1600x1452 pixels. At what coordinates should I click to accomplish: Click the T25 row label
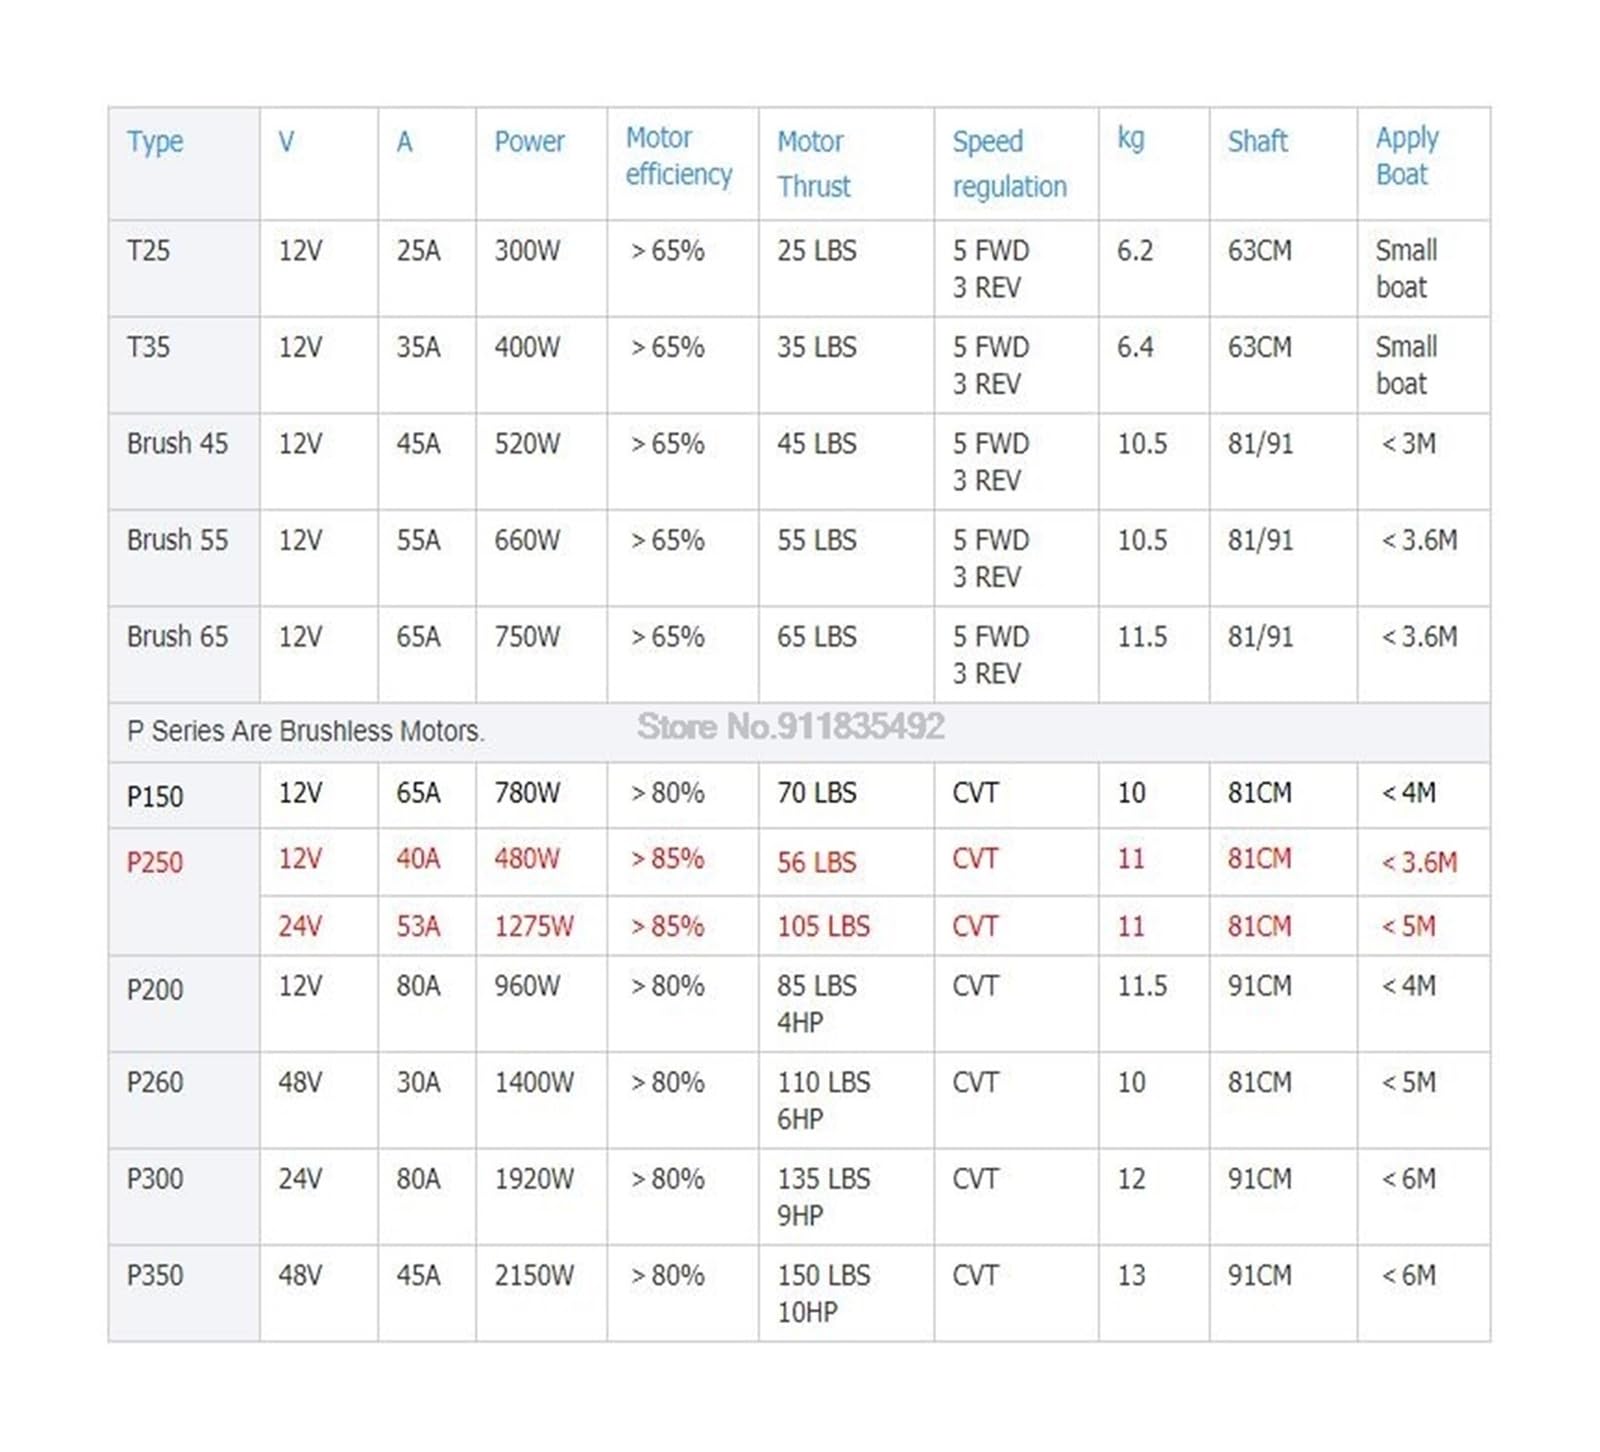[x=148, y=250]
